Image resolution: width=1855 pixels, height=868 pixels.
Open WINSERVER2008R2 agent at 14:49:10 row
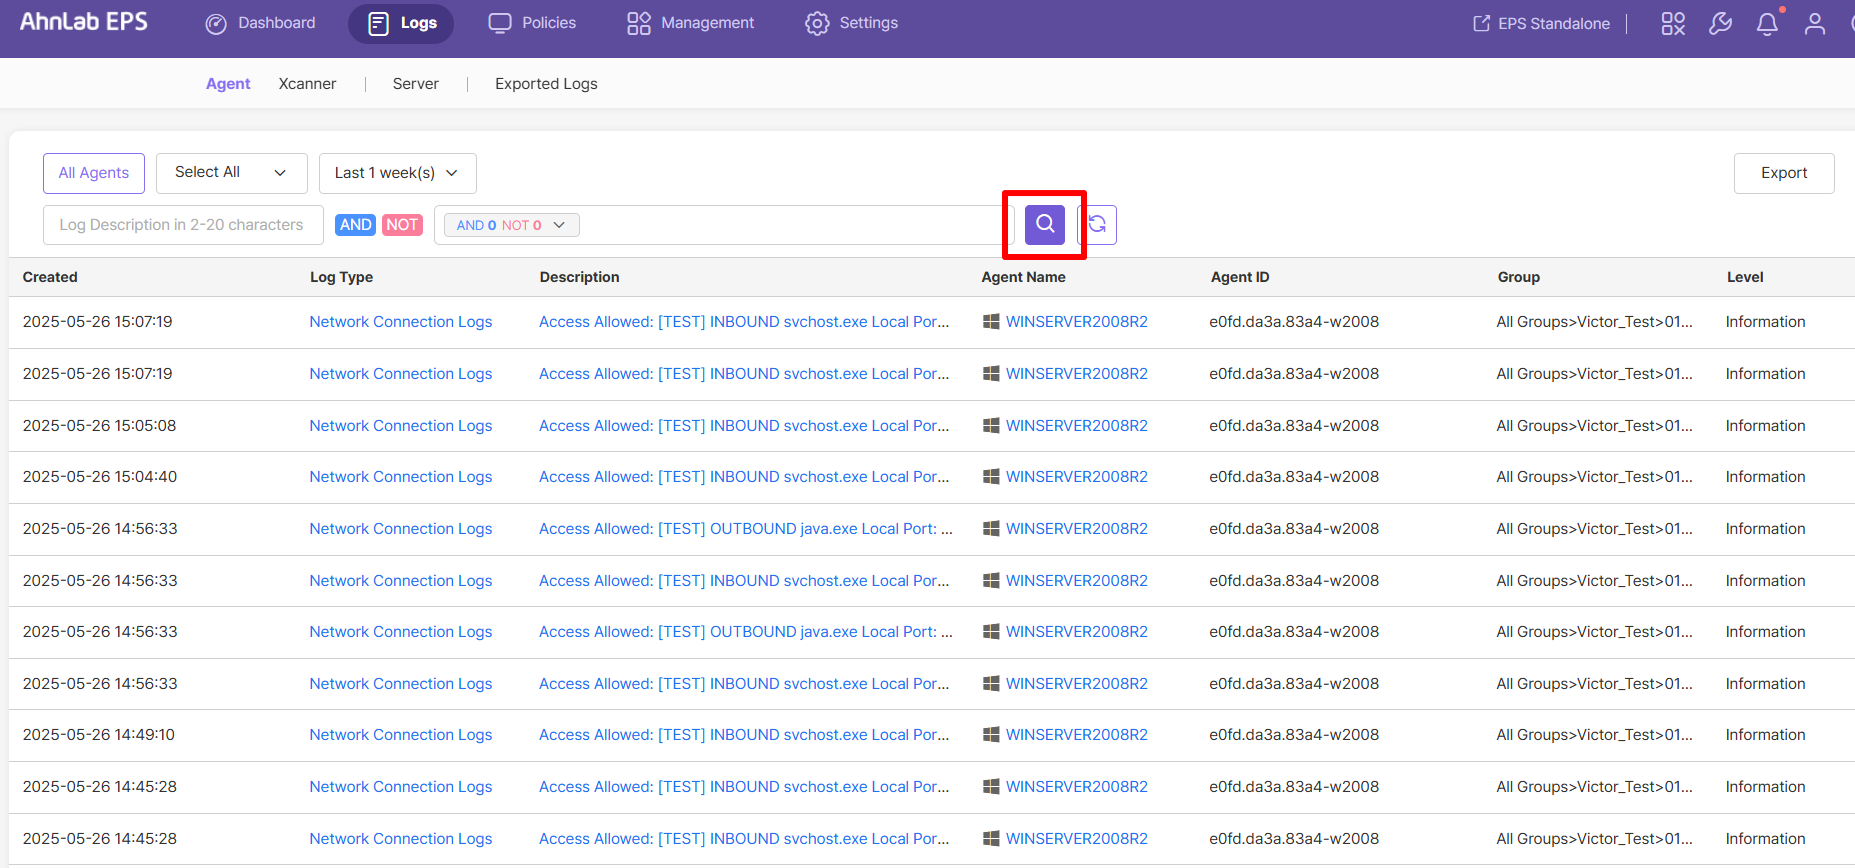tap(1077, 735)
